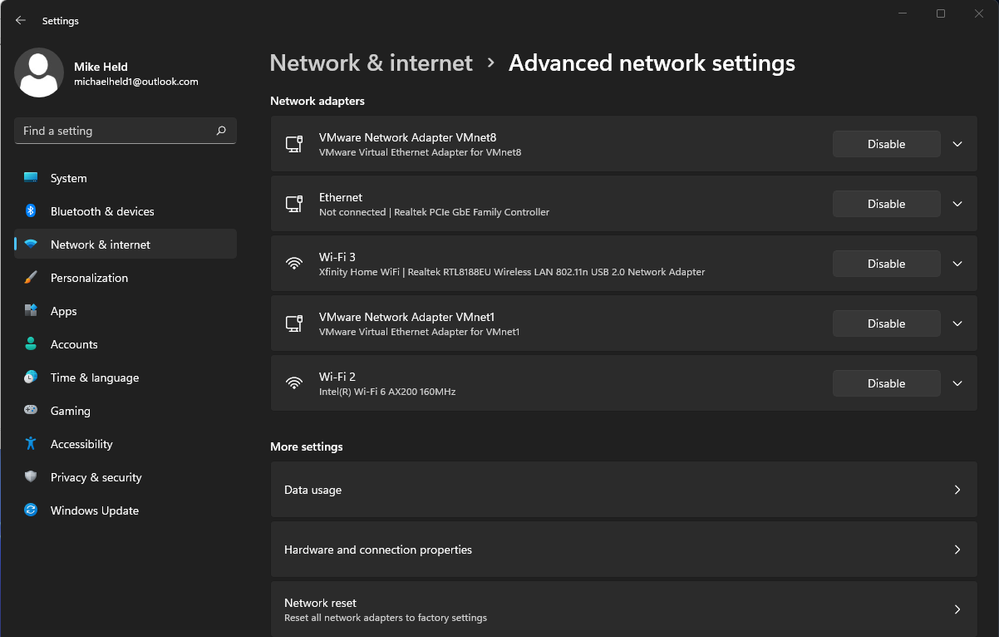Go to the Network & internet breadcrumb
This screenshot has width=999, height=637.
point(371,63)
